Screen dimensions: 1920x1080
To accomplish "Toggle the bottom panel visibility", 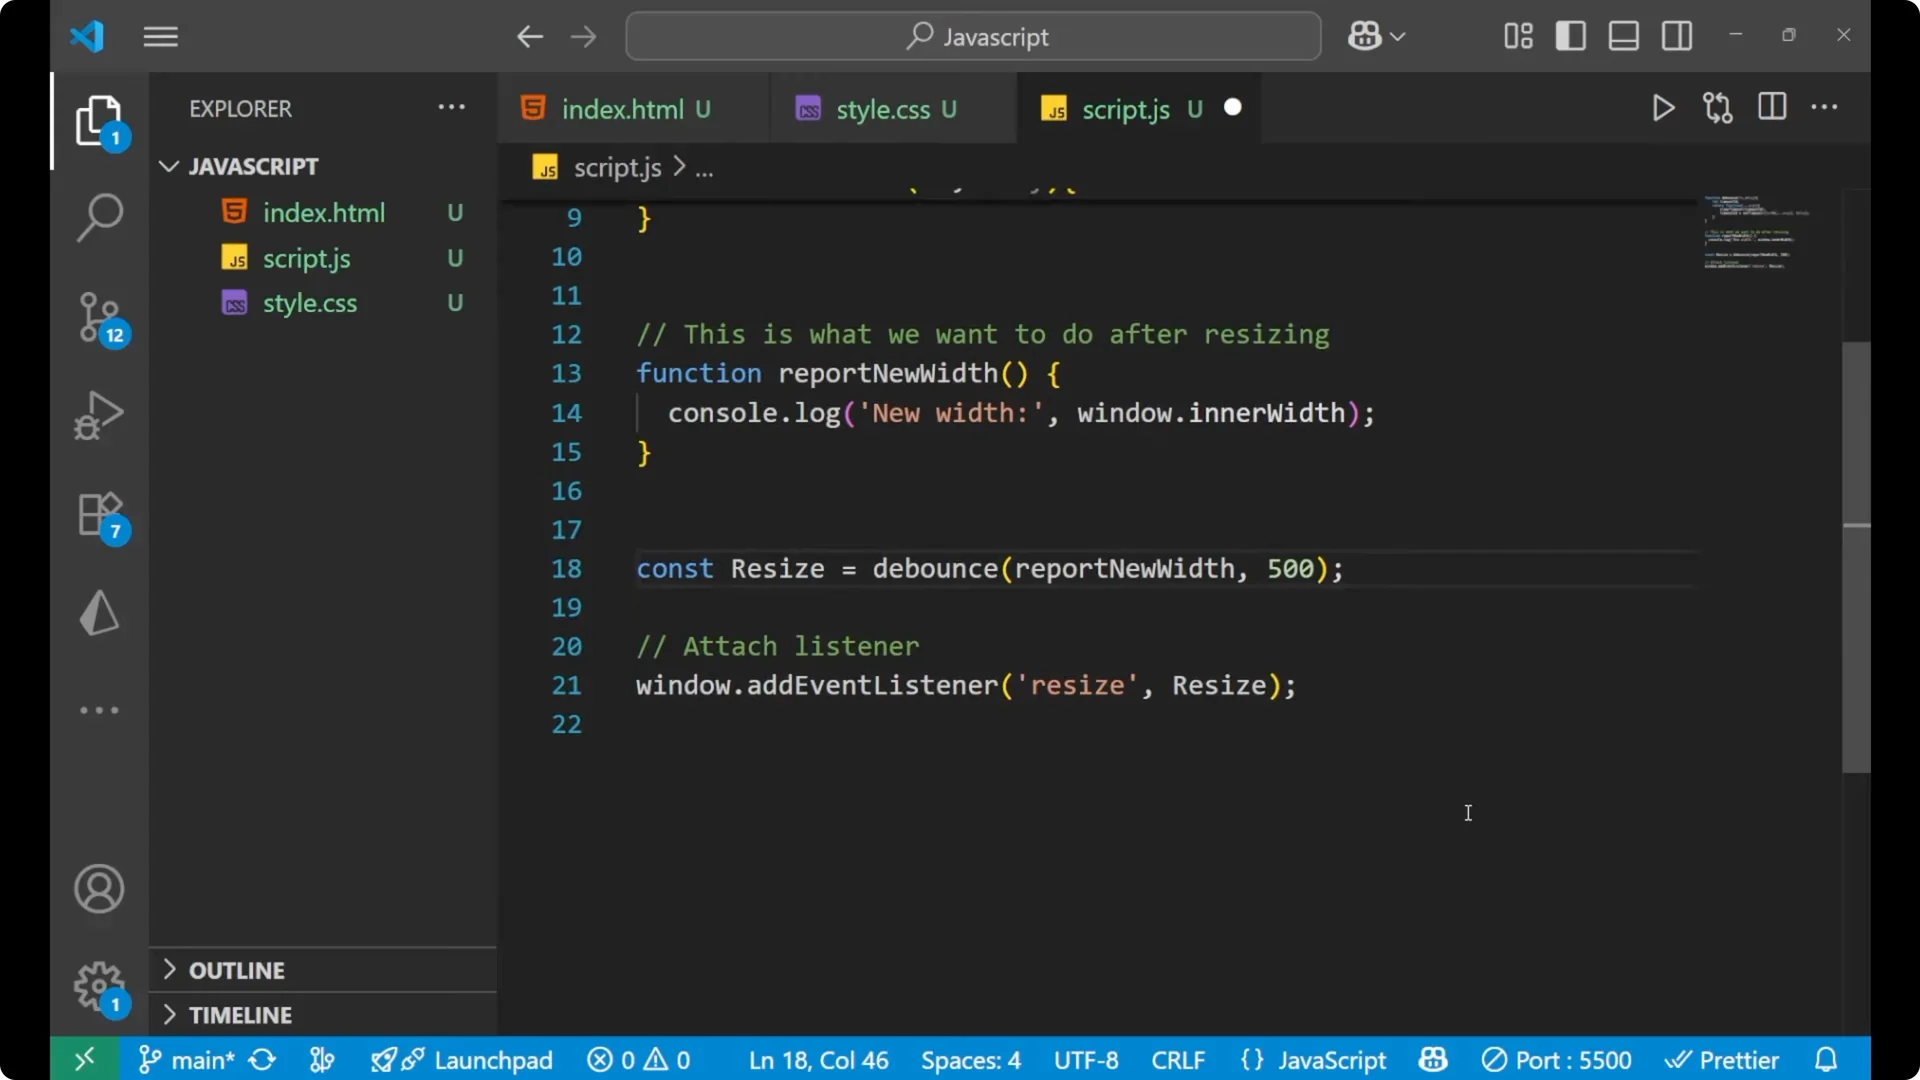I will (1622, 35).
